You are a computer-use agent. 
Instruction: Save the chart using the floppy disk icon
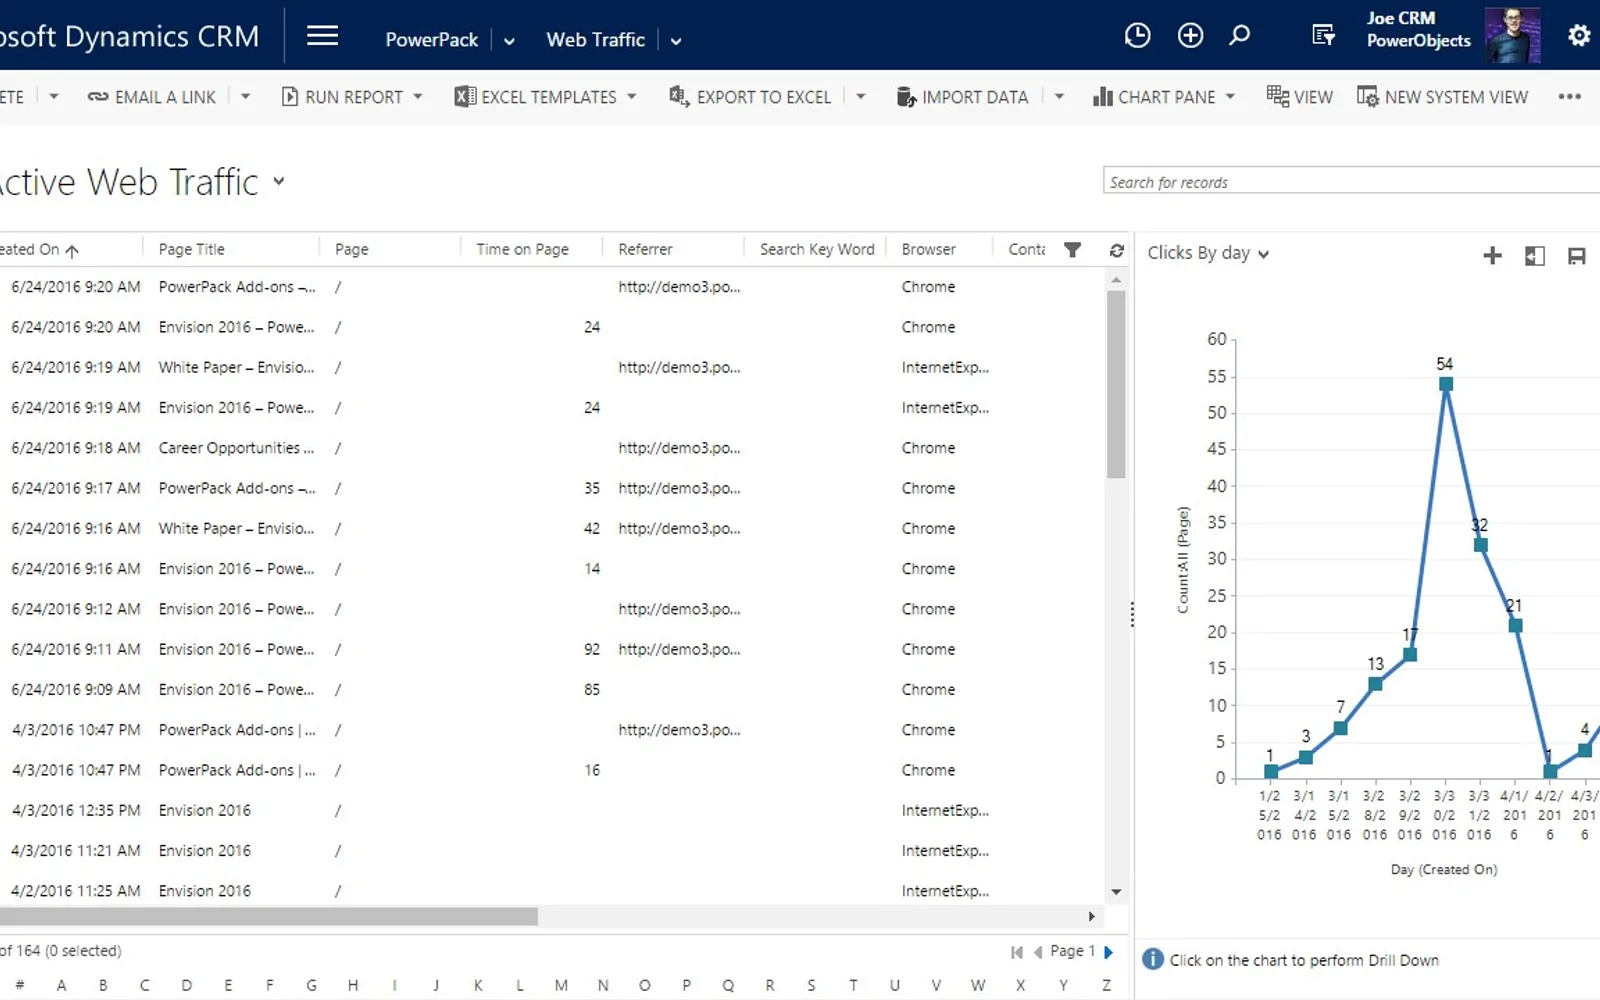click(x=1577, y=256)
